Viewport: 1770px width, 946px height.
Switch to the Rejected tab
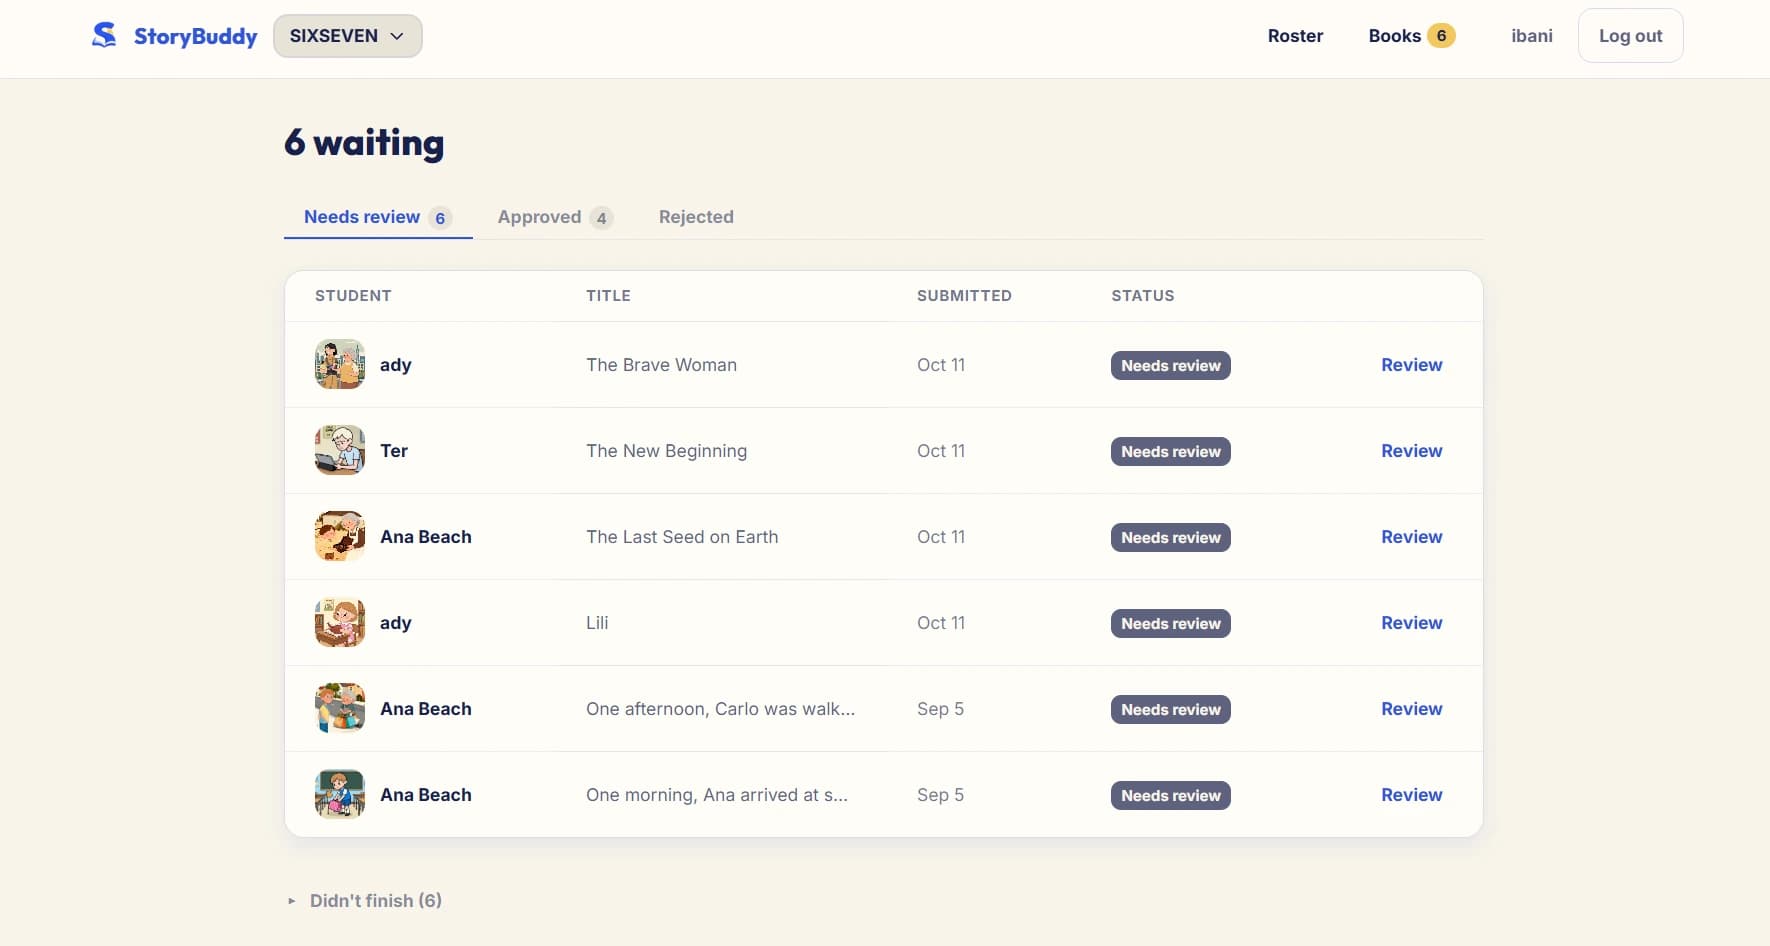pyautogui.click(x=696, y=217)
